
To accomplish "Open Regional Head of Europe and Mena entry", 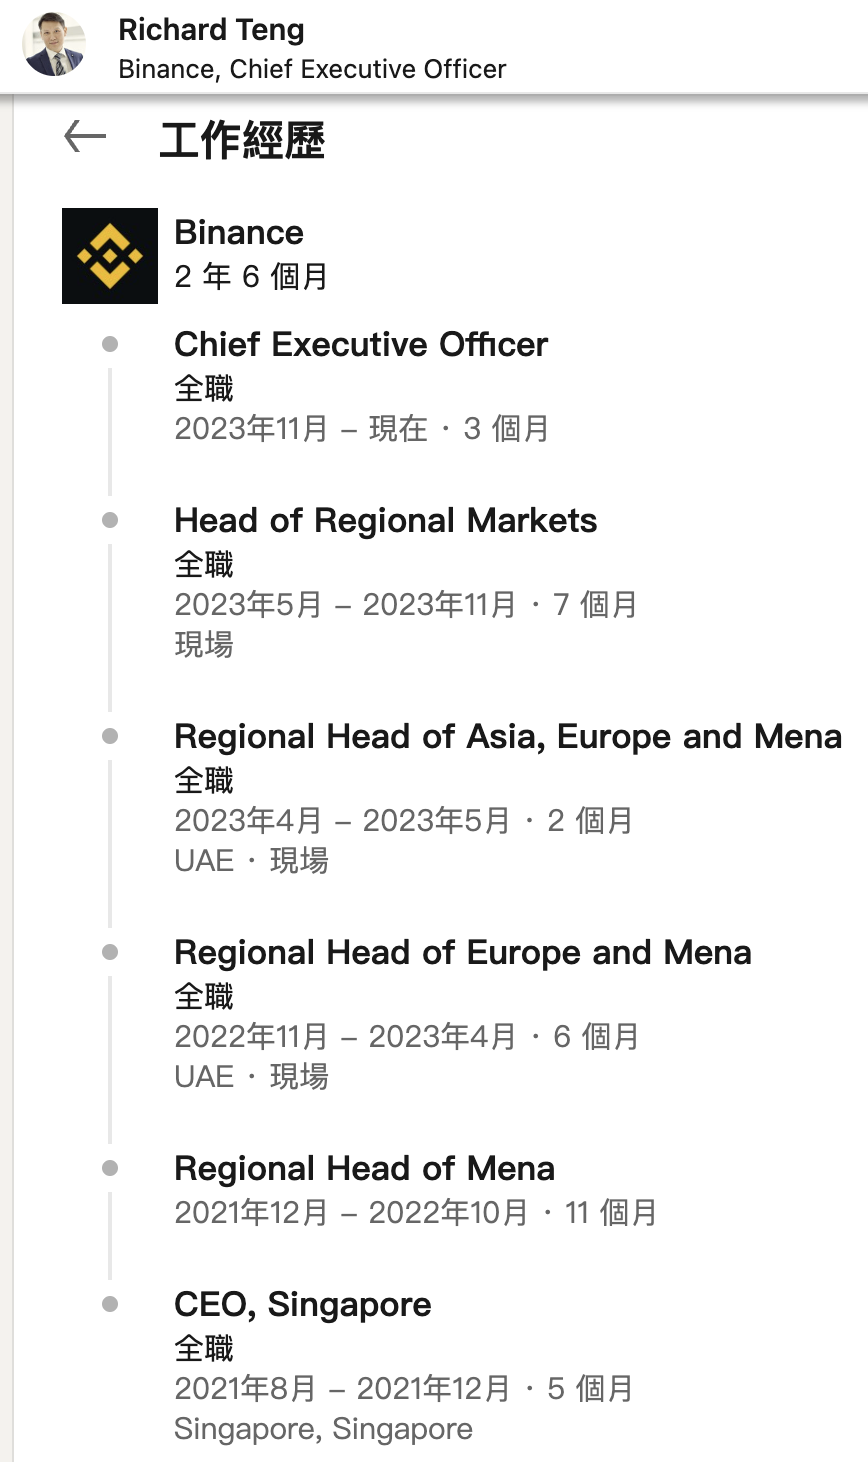I will coord(462,952).
